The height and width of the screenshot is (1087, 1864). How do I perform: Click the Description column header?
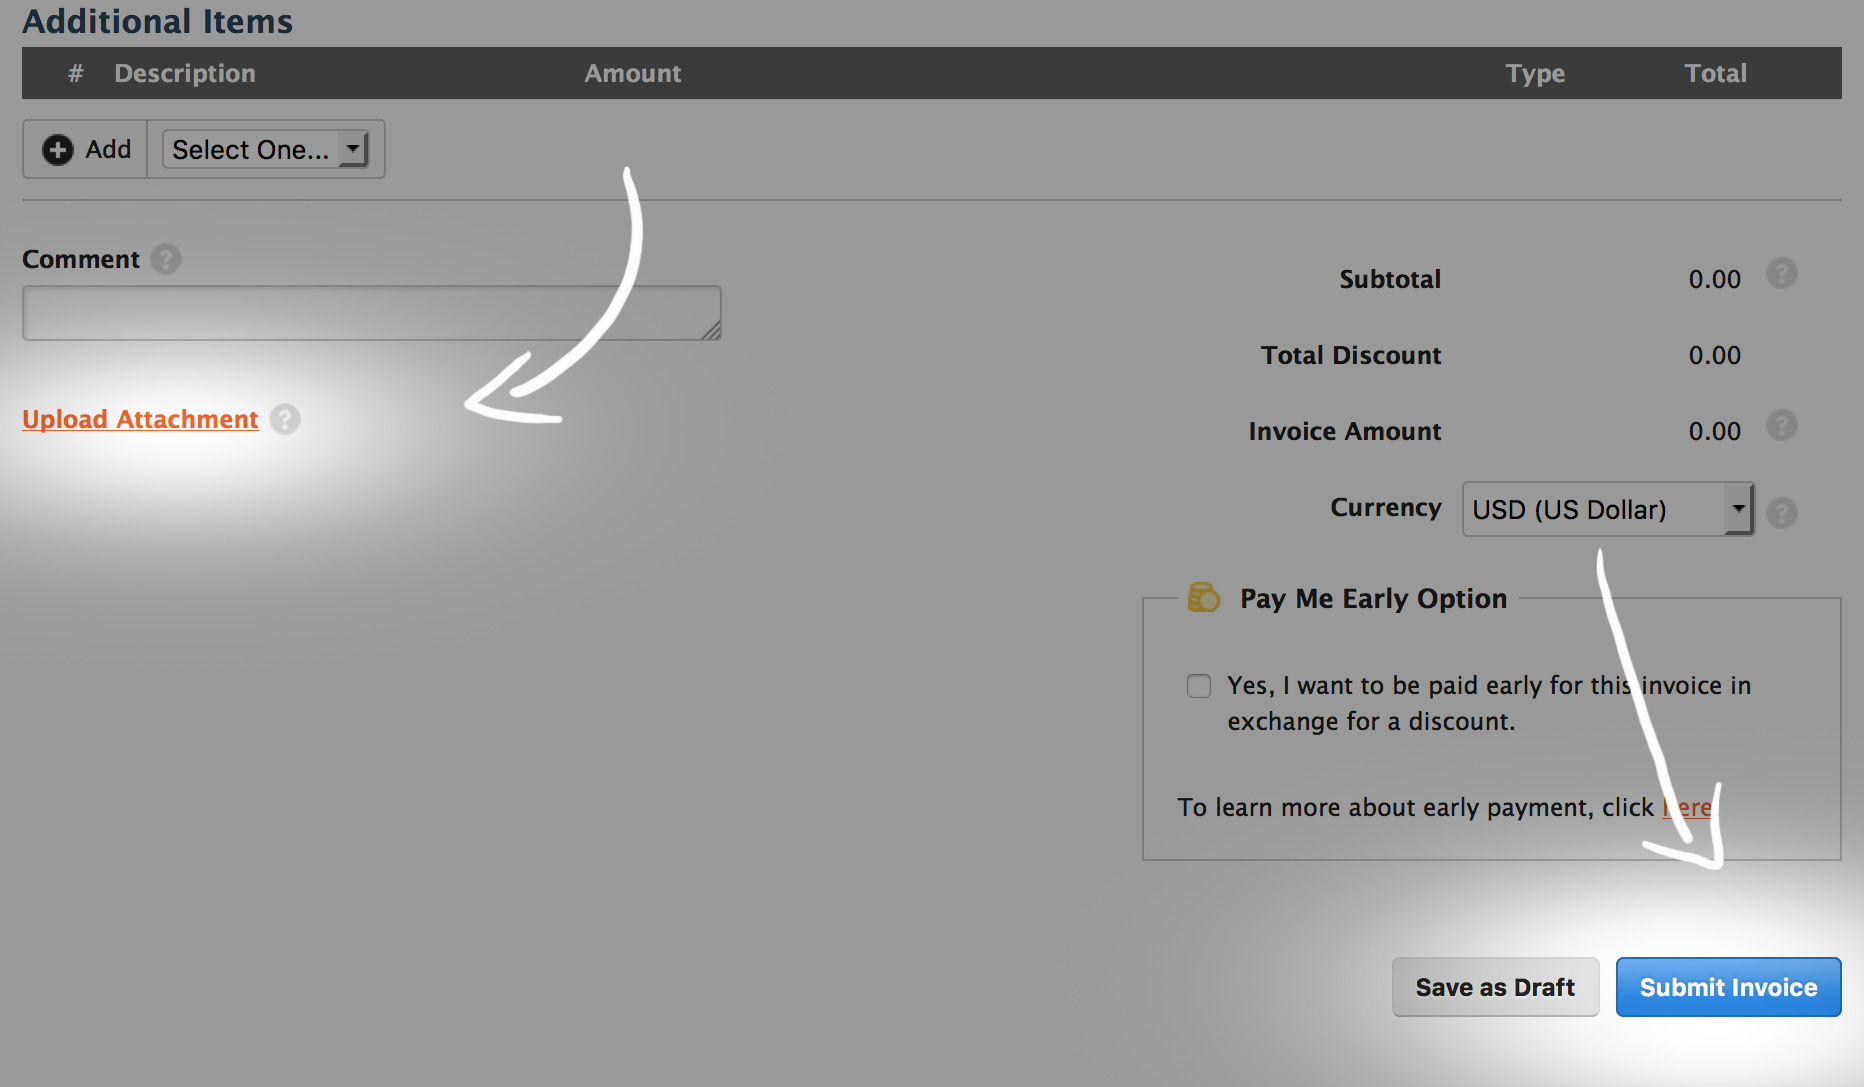(x=185, y=73)
